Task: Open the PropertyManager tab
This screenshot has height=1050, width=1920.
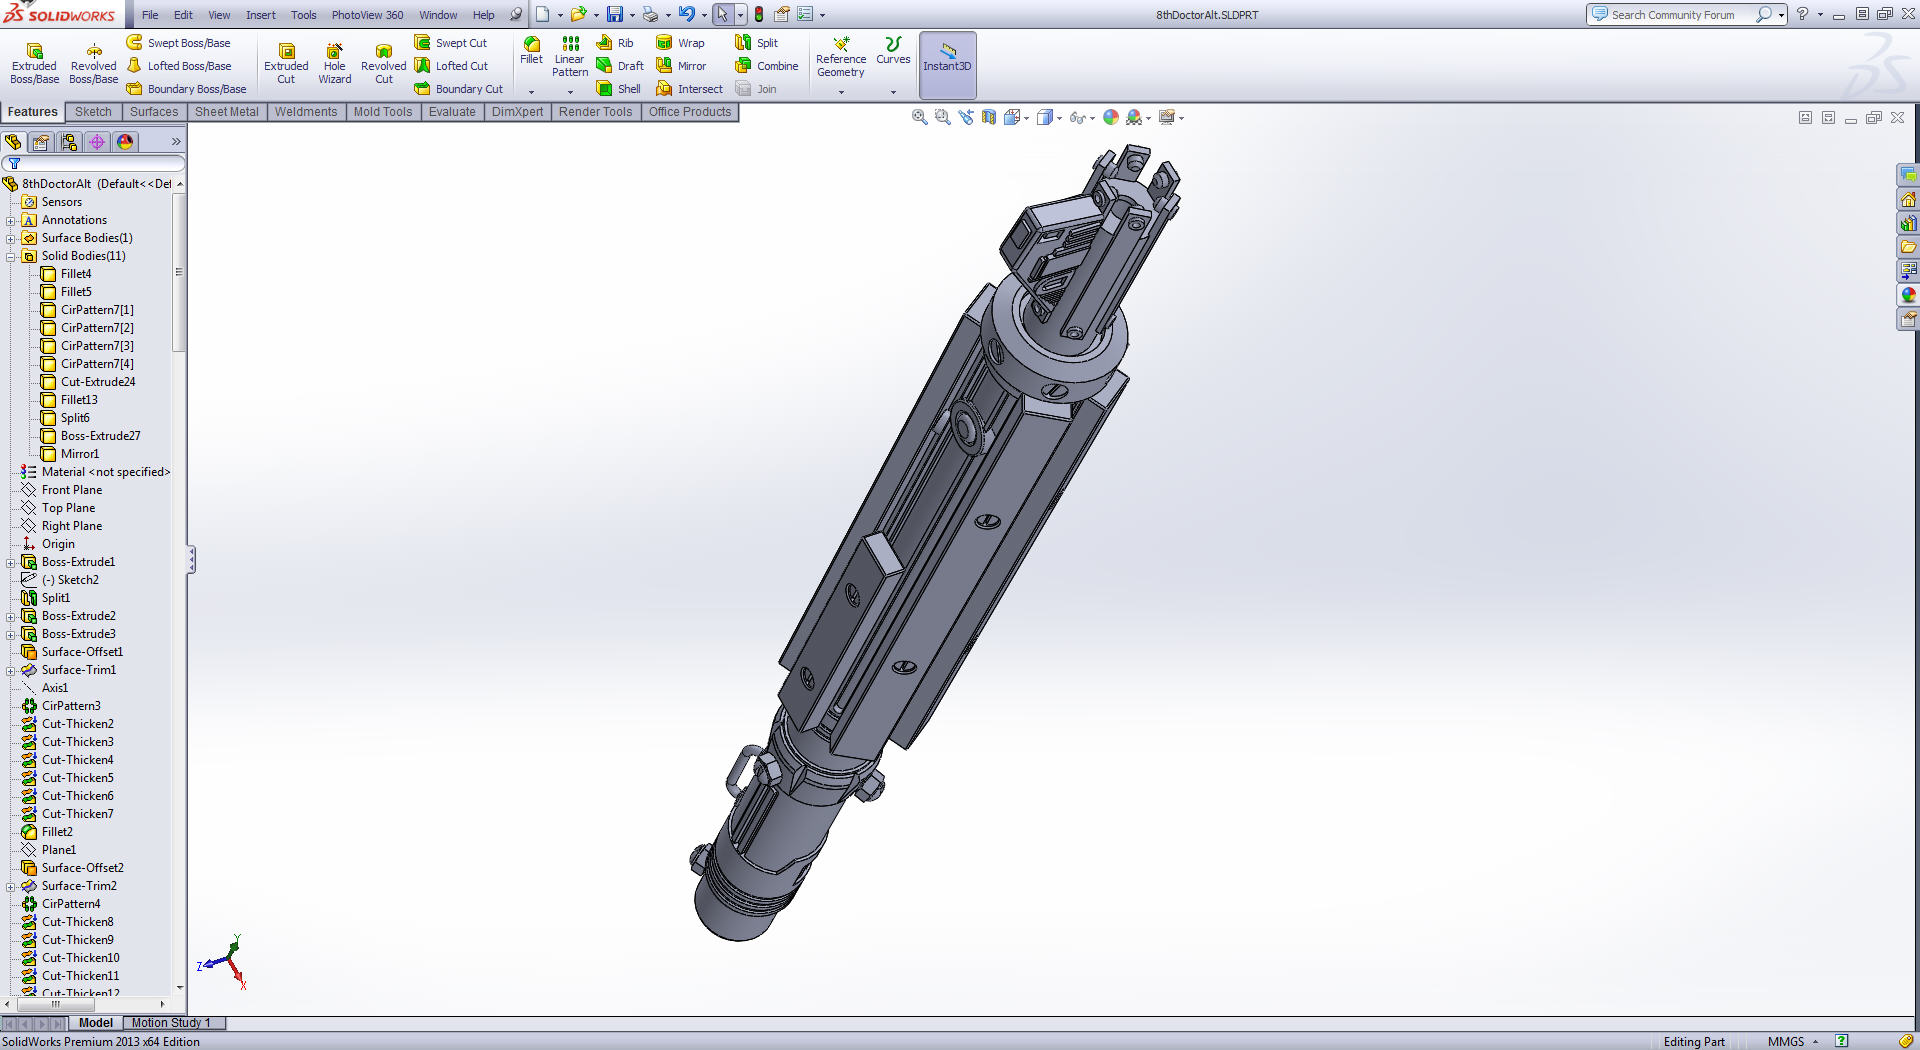Action: [x=41, y=142]
